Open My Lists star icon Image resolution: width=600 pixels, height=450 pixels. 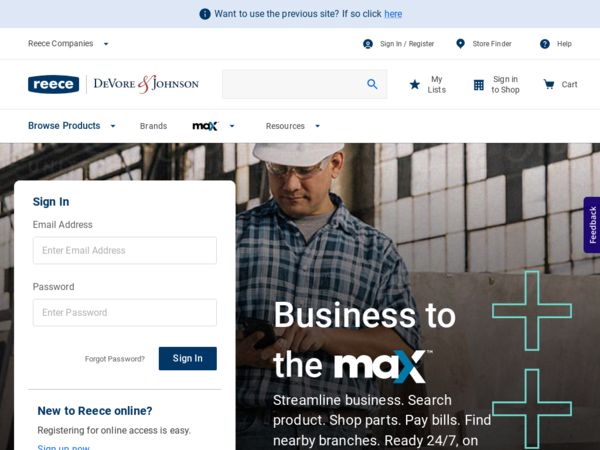pyautogui.click(x=415, y=84)
